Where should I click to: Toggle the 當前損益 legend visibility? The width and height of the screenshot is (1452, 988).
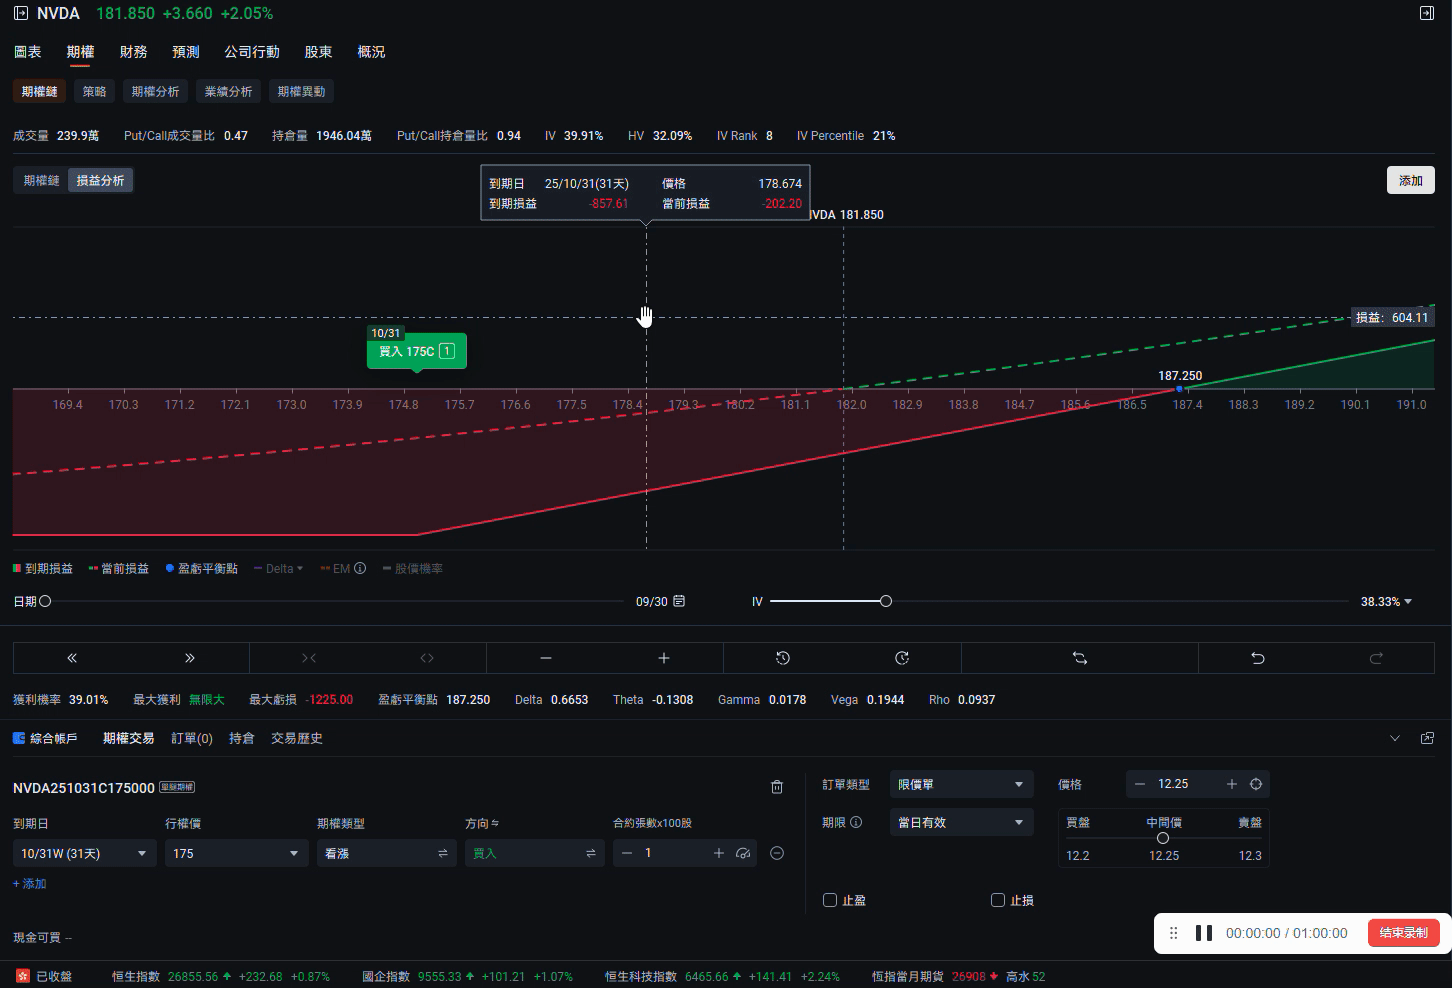119,568
